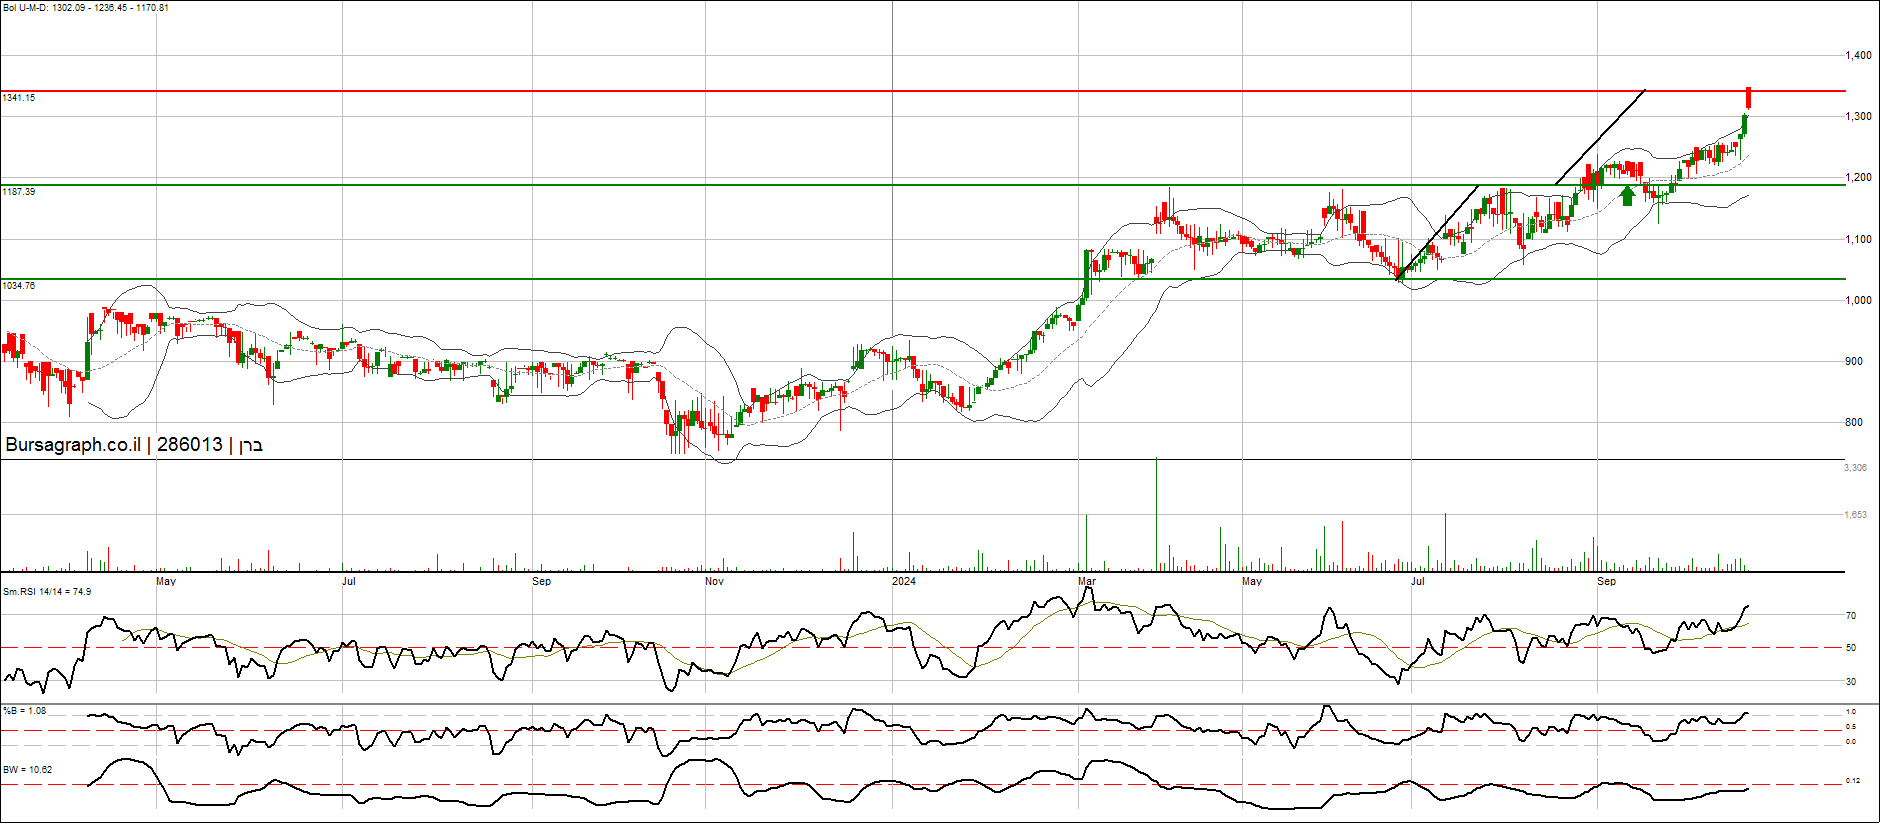The height and width of the screenshot is (823, 1880).
Task: Click the tallest green volume bar
Action: [x=1156, y=515]
